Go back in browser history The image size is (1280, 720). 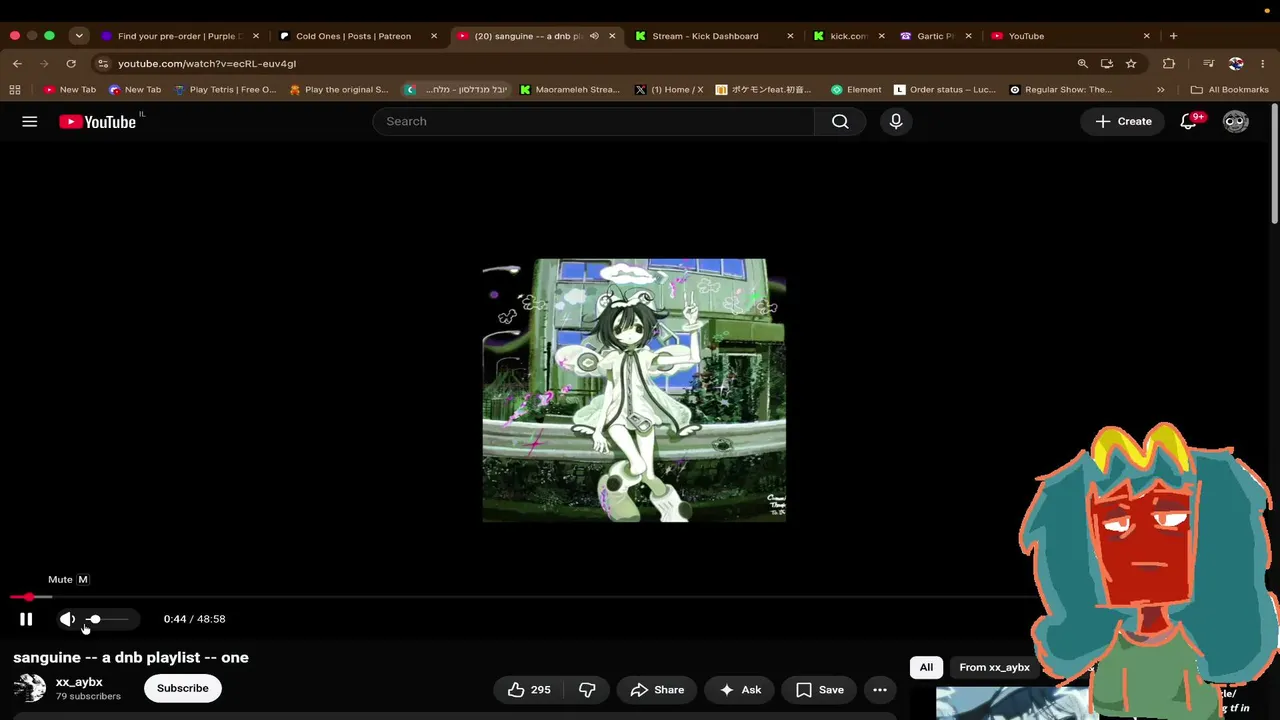pos(17,63)
